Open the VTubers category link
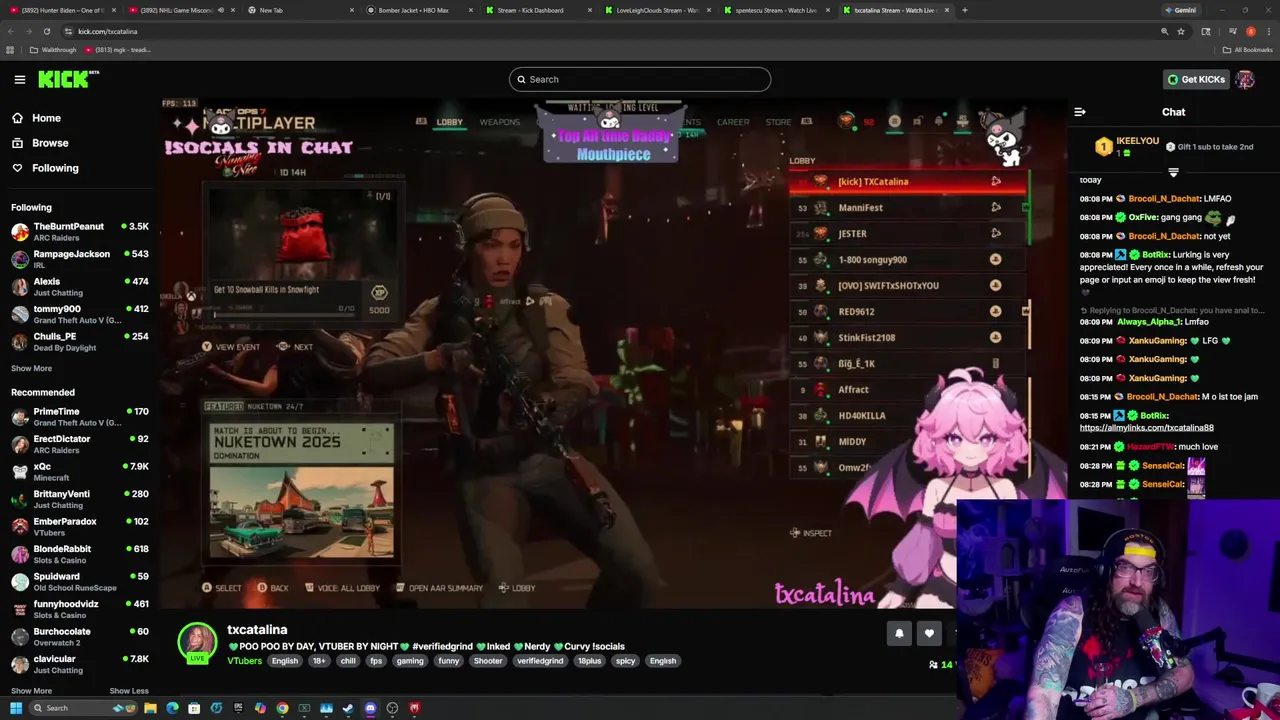 pyautogui.click(x=244, y=661)
